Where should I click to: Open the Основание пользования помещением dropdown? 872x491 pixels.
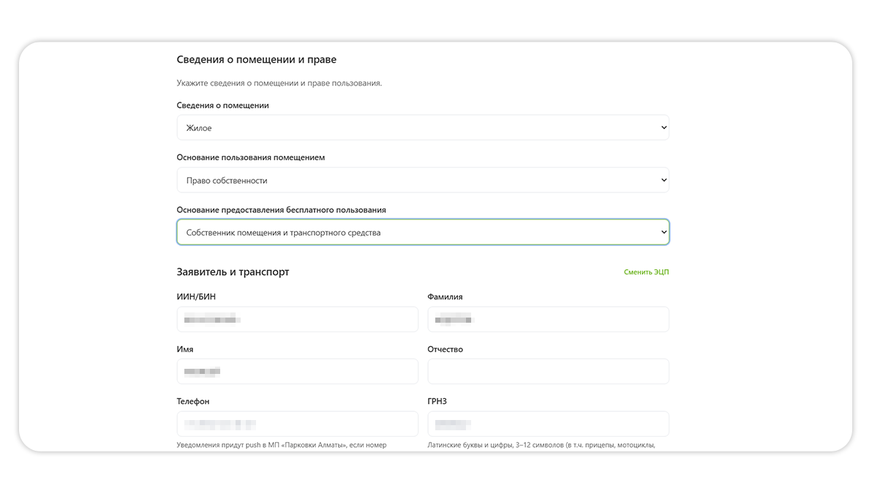[x=423, y=180]
